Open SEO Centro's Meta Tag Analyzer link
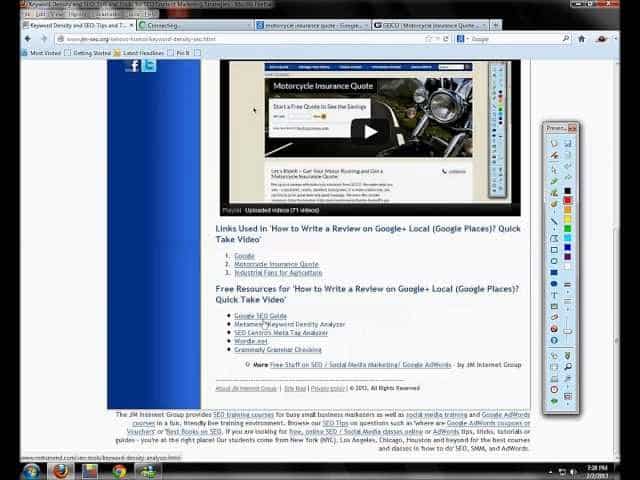Image resolution: width=640 pixels, height=480 pixels. tap(281, 333)
